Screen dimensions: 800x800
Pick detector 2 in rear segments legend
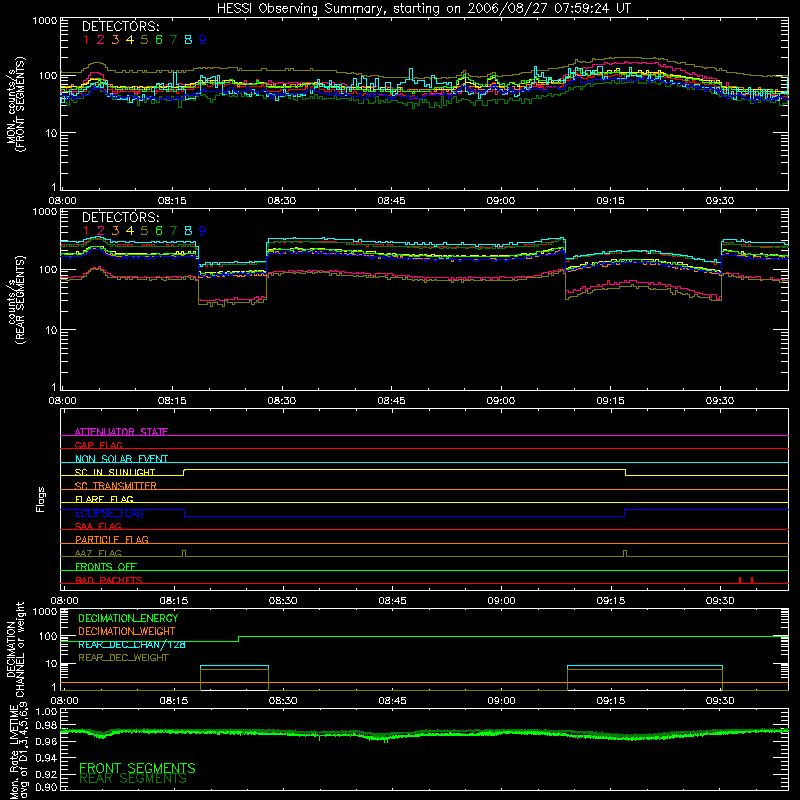[101, 231]
